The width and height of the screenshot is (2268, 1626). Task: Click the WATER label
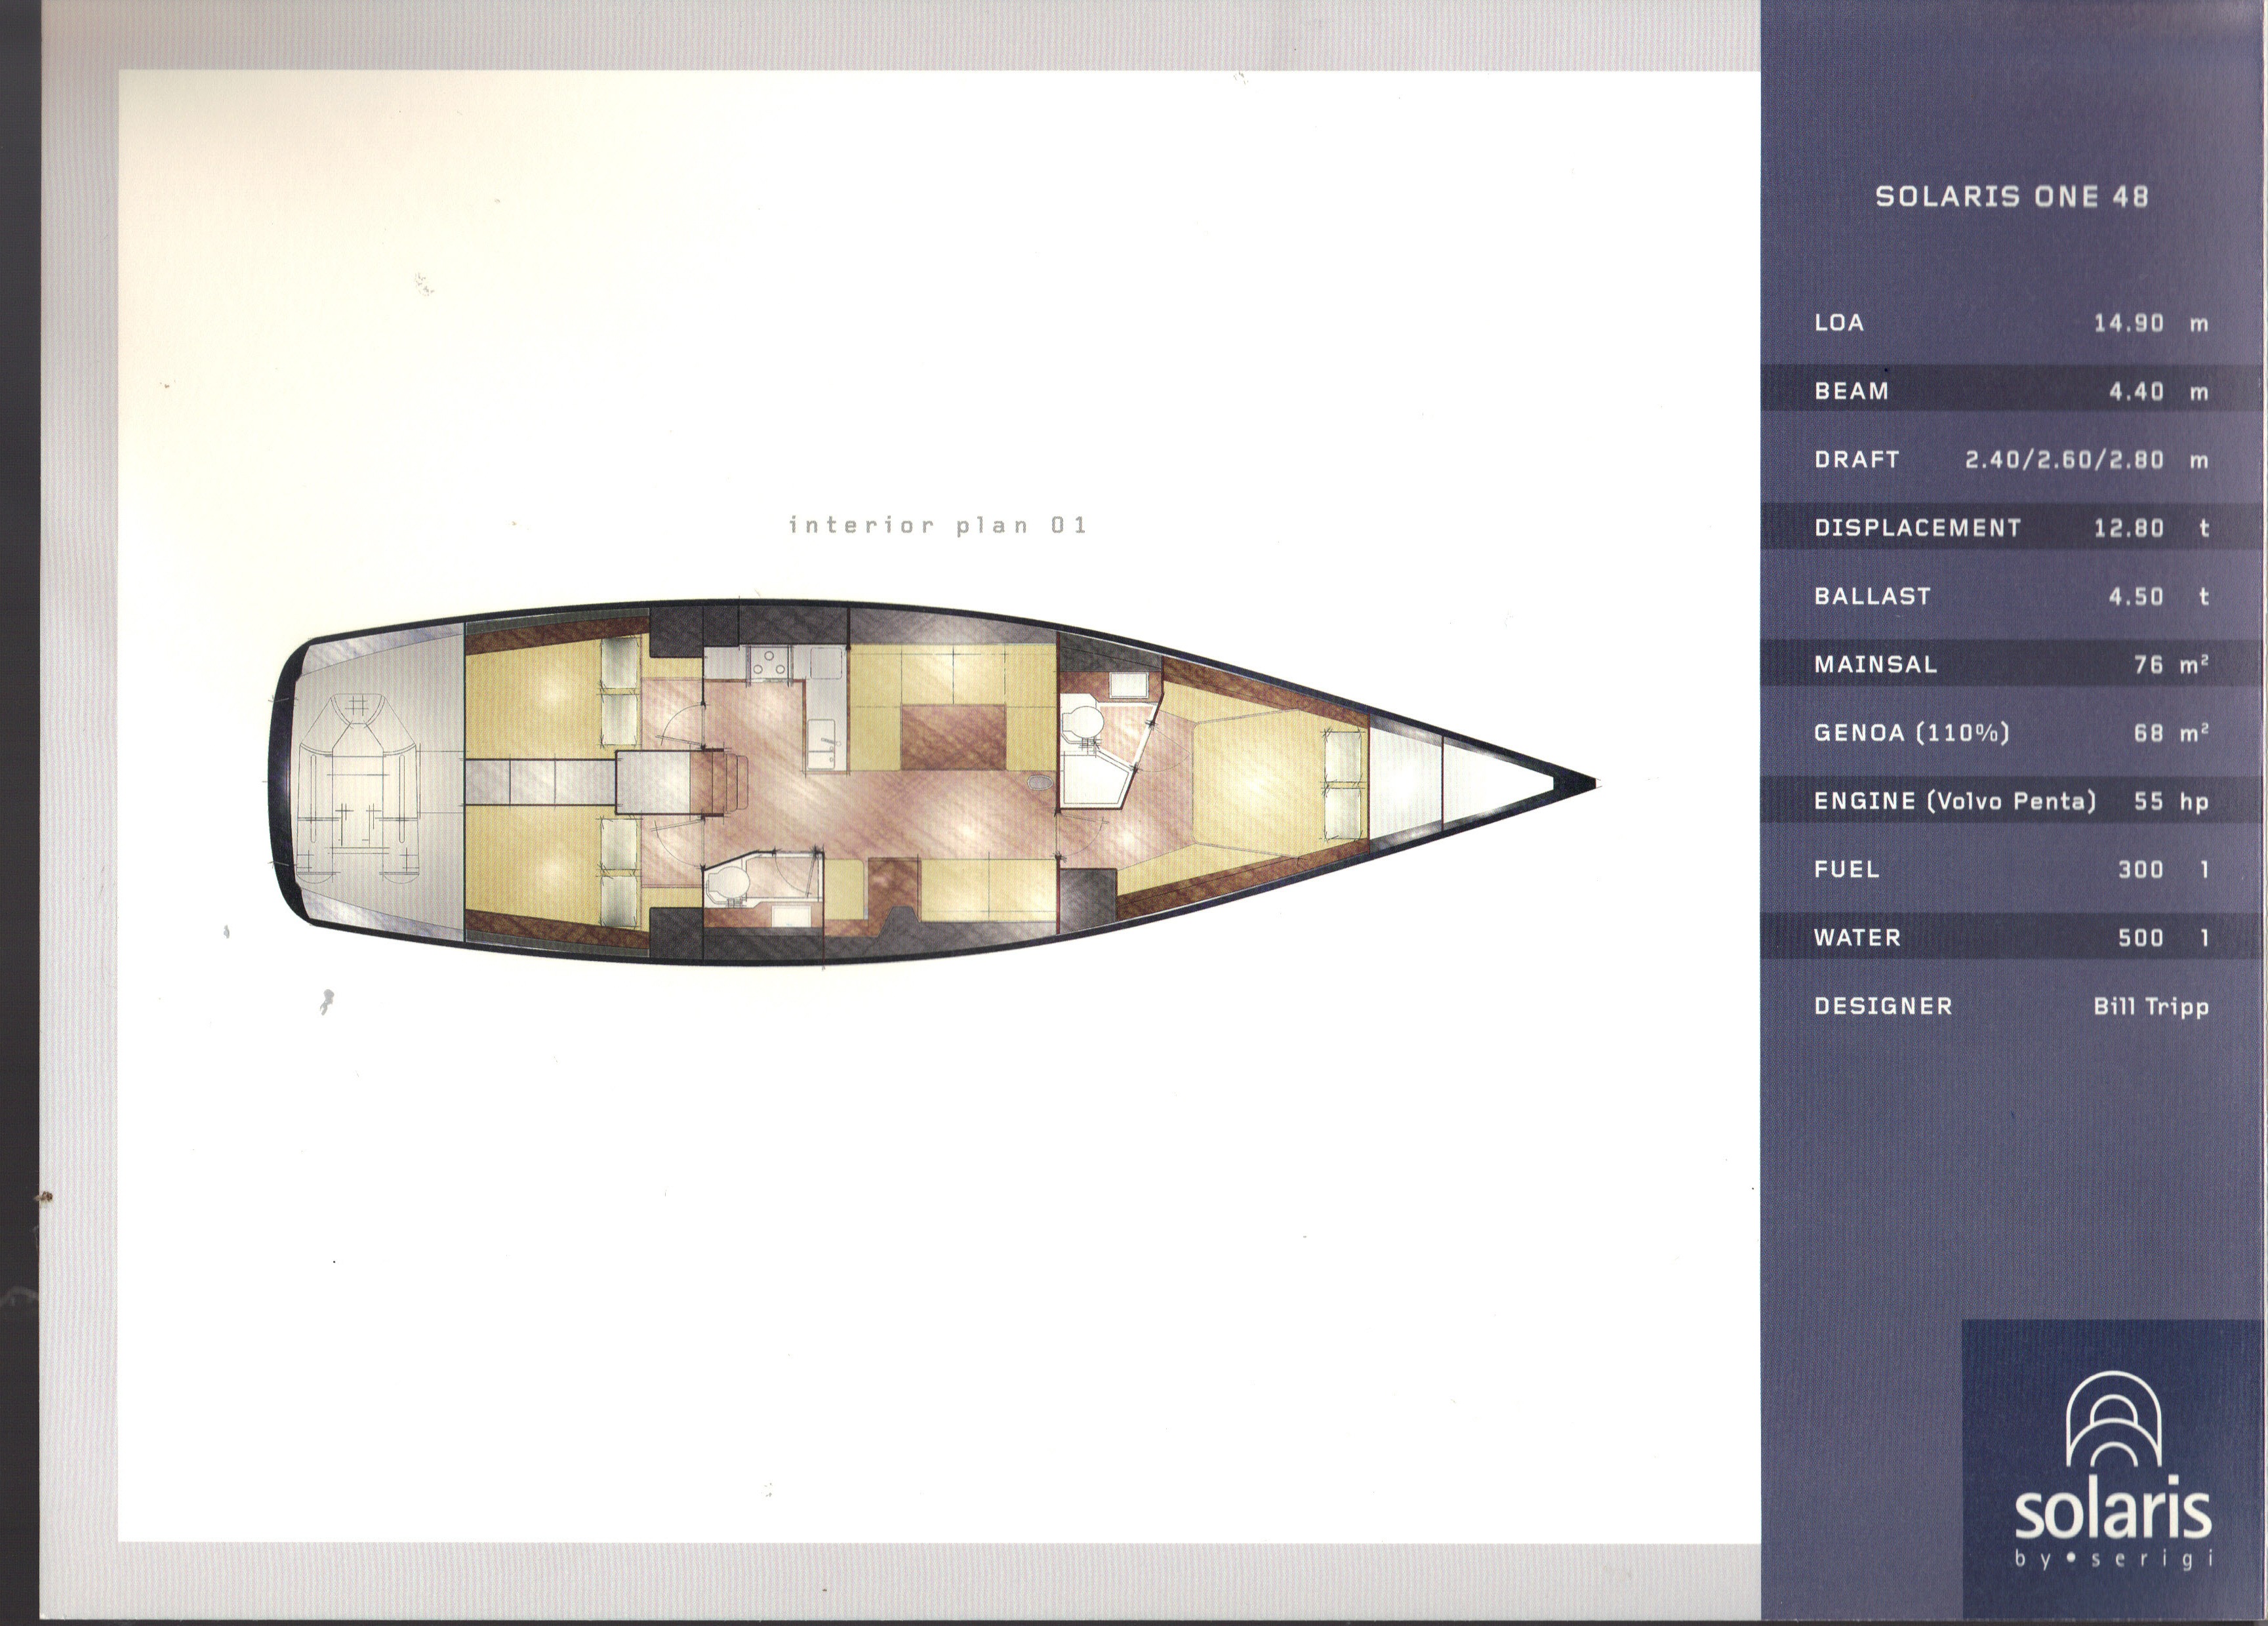[x=1857, y=937]
